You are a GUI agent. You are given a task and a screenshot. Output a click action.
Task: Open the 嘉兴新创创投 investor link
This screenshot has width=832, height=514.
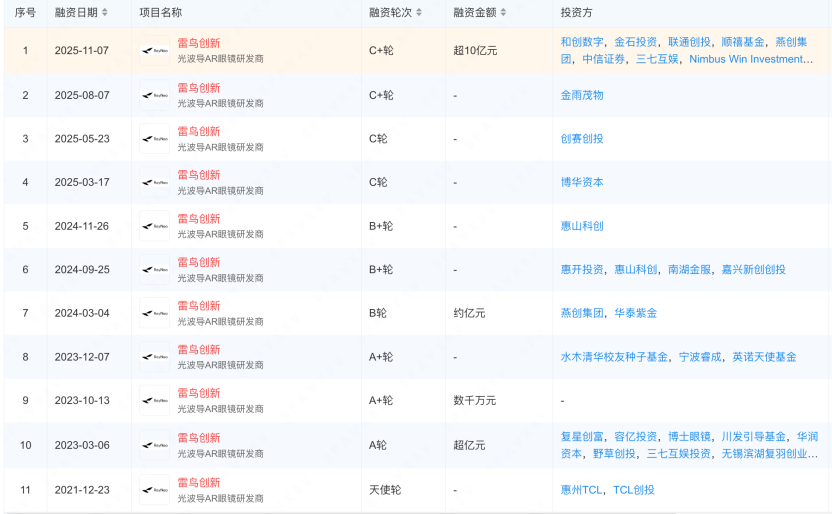point(753,270)
